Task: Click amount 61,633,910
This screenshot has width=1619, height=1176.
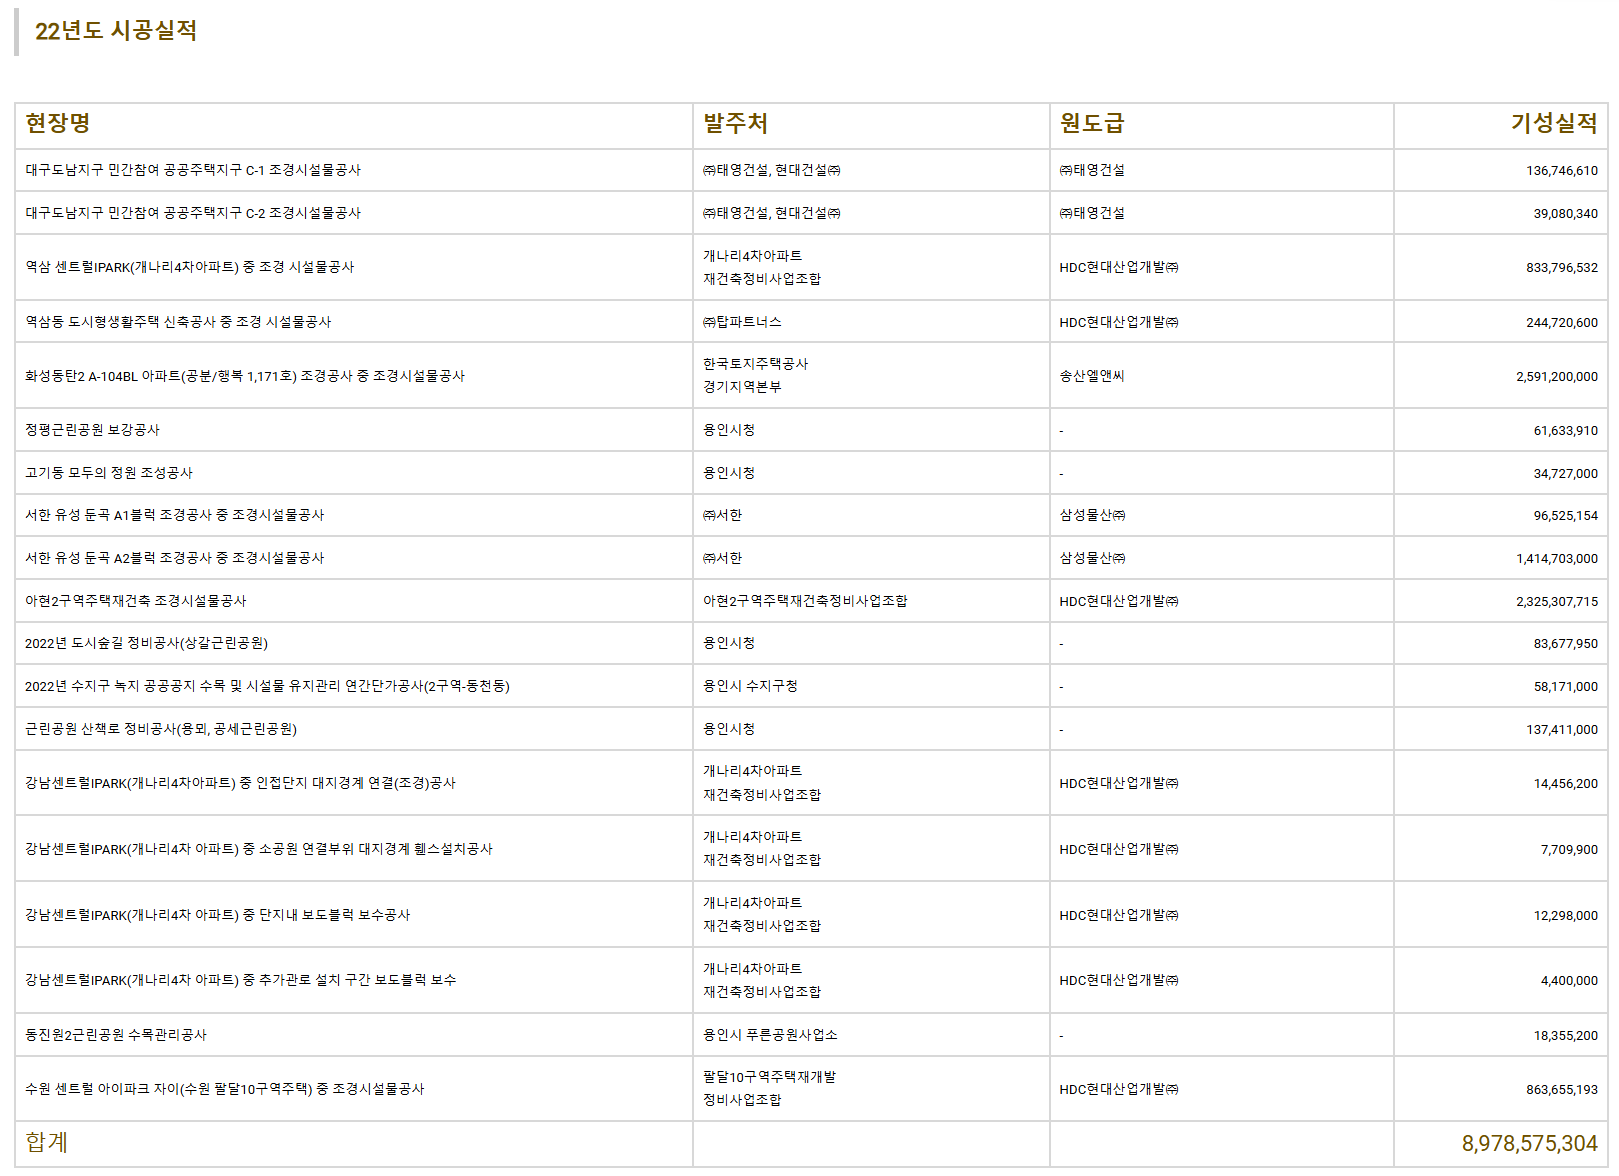Action: click(x=1565, y=431)
